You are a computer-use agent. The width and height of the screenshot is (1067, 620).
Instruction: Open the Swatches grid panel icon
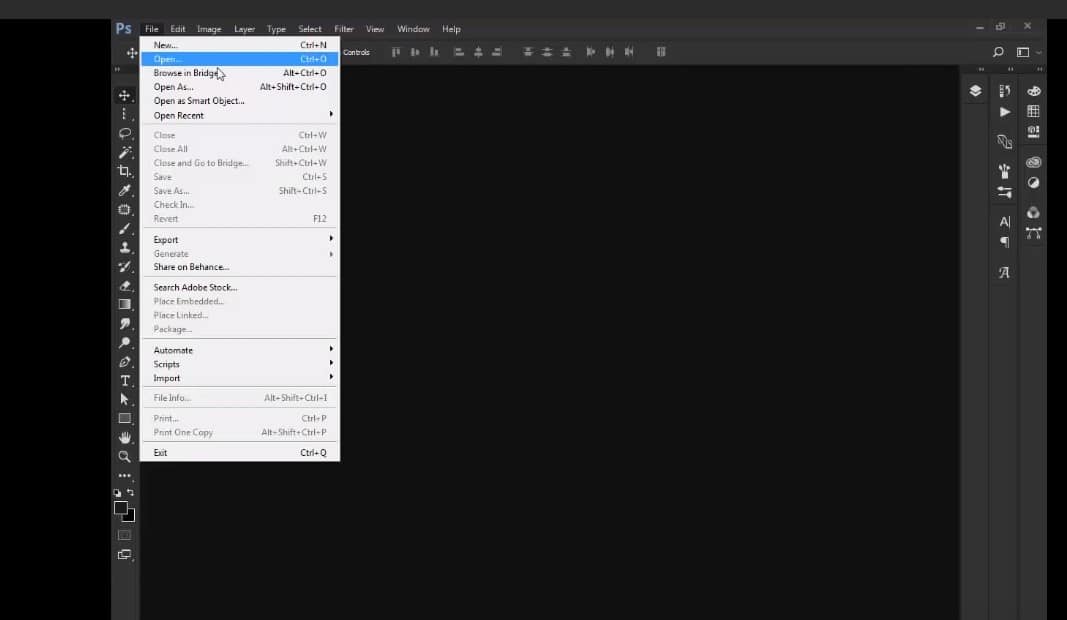[1034, 111]
